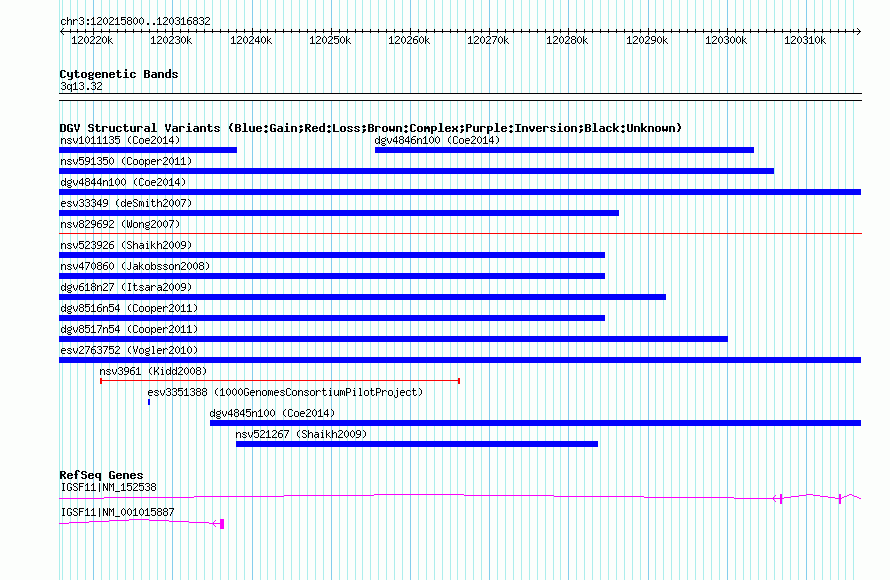The width and height of the screenshot is (890, 580).
Task: Open the IGSF11|NM_001015887 gene label
Action: [x=117, y=512]
